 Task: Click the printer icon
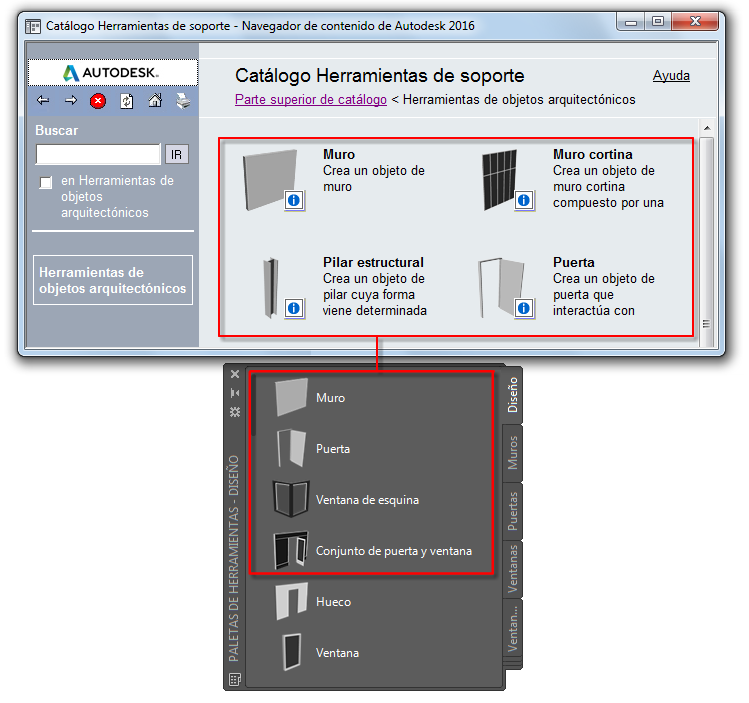click(183, 101)
